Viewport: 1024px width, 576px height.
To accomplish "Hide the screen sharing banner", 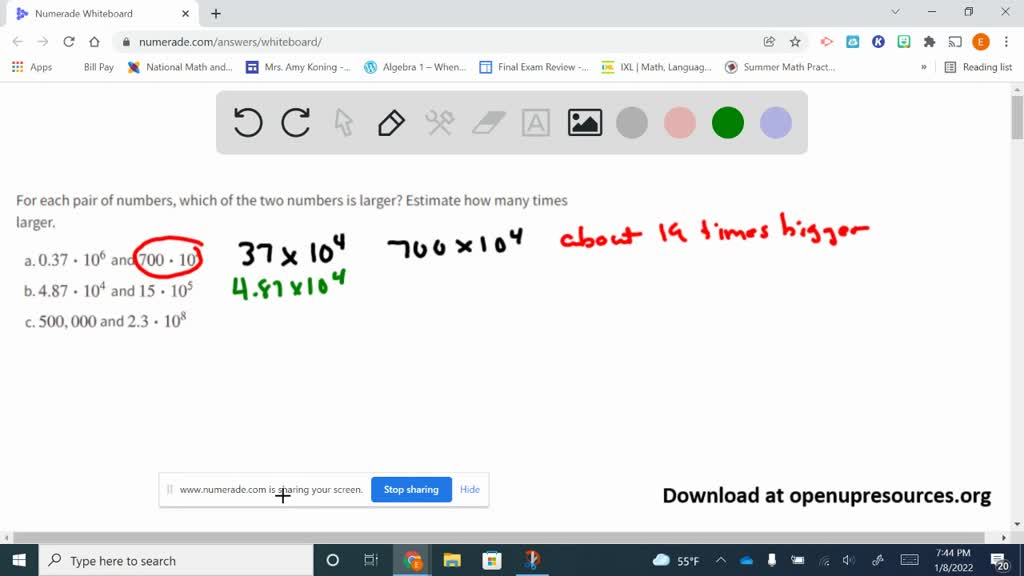I will pos(469,489).
